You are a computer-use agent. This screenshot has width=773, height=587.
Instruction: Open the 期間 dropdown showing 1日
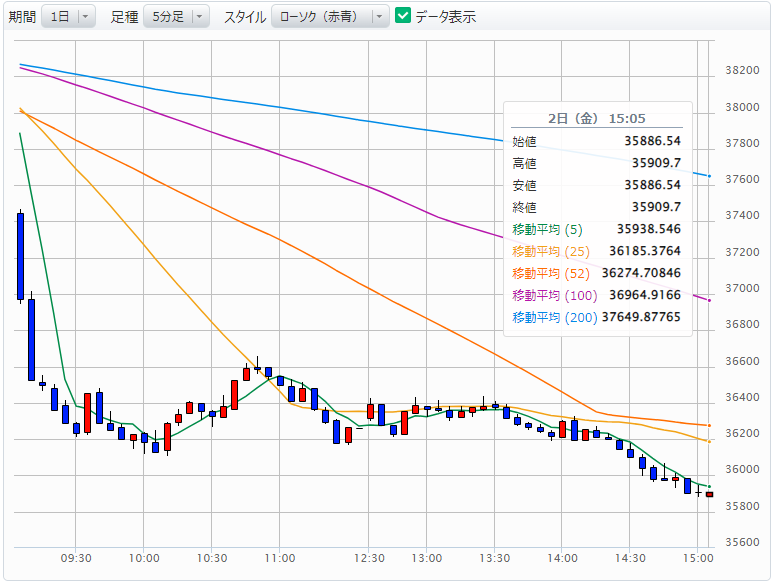[68, 17]
